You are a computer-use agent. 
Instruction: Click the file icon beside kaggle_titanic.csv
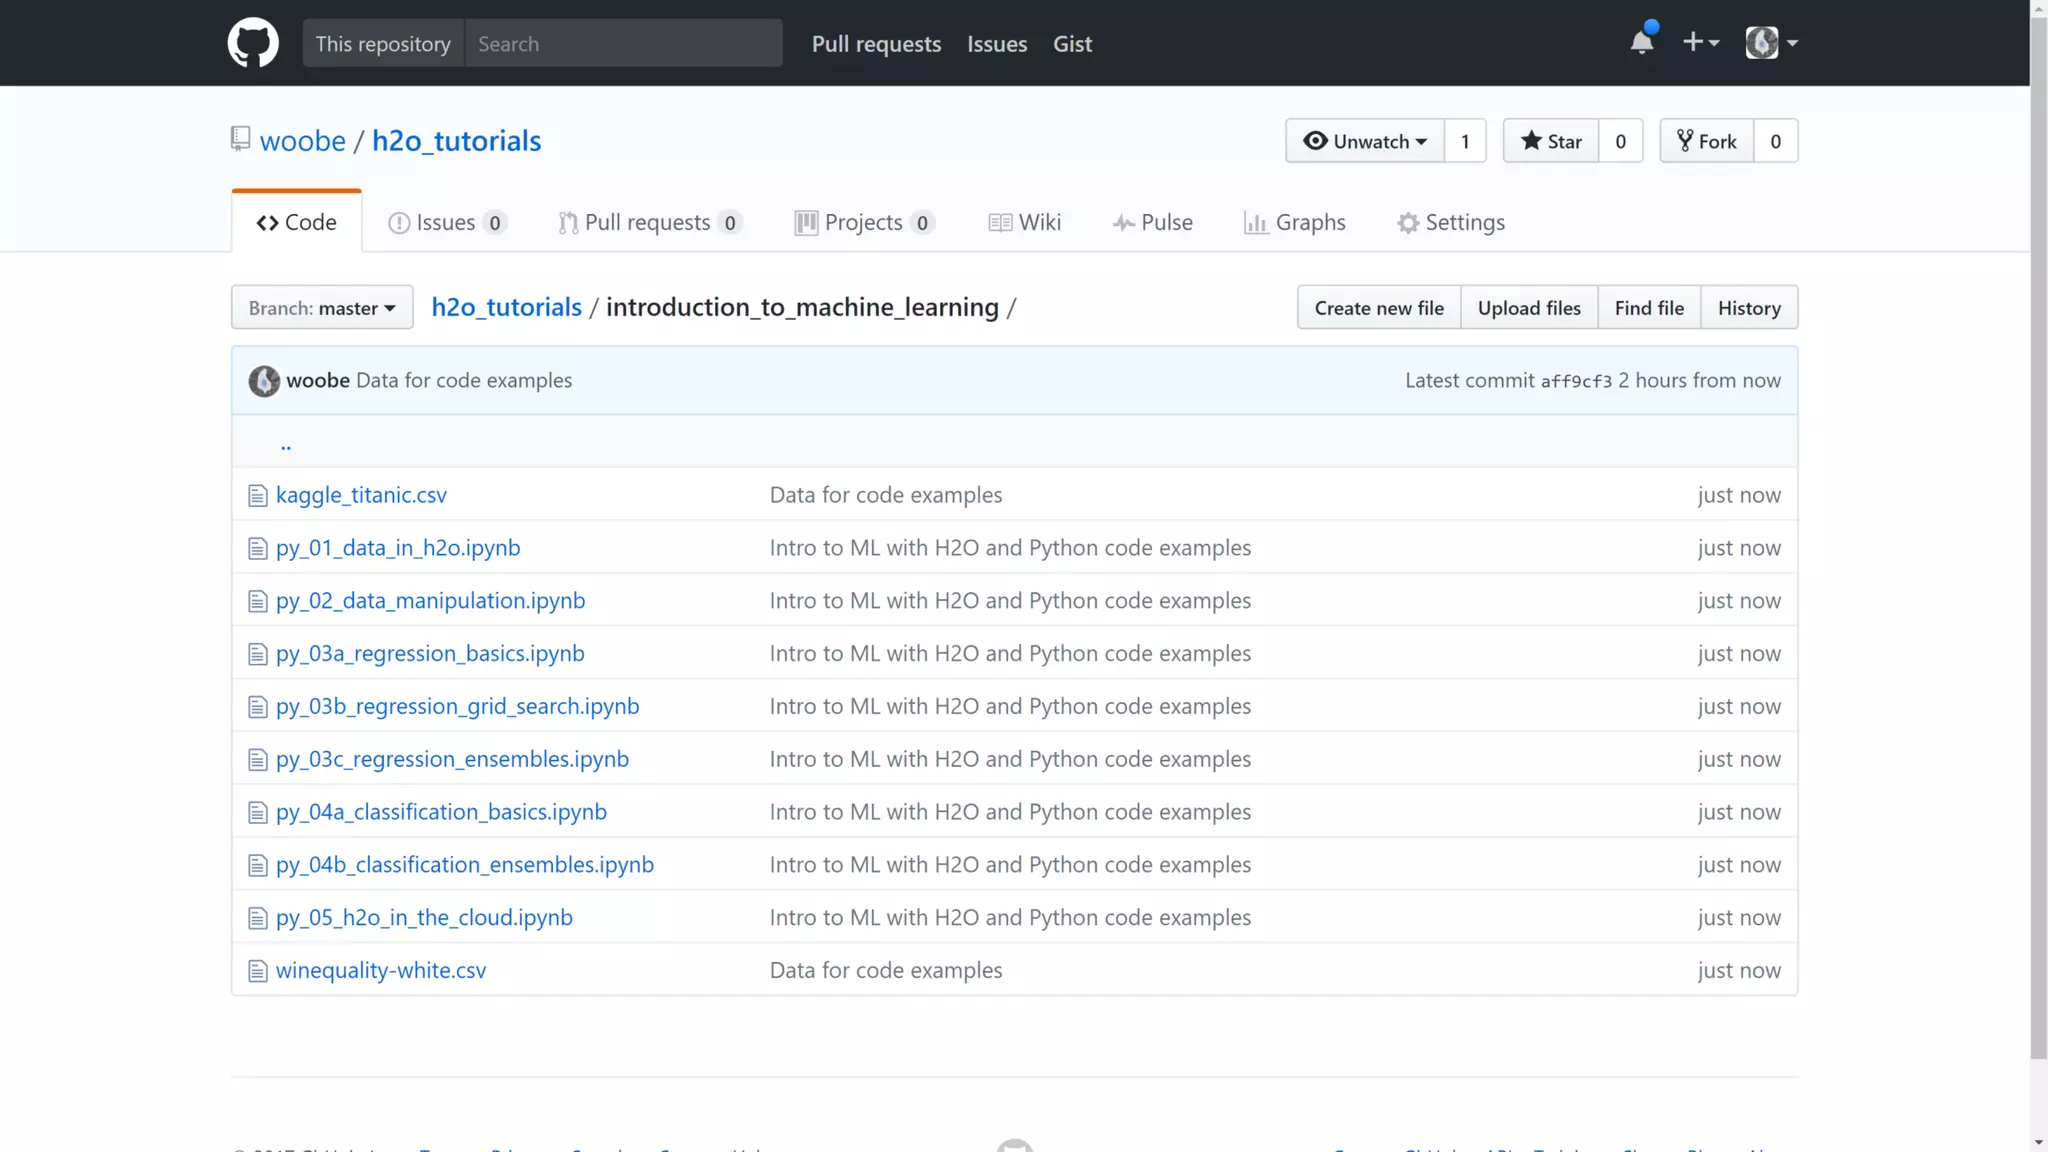point(258,495)
